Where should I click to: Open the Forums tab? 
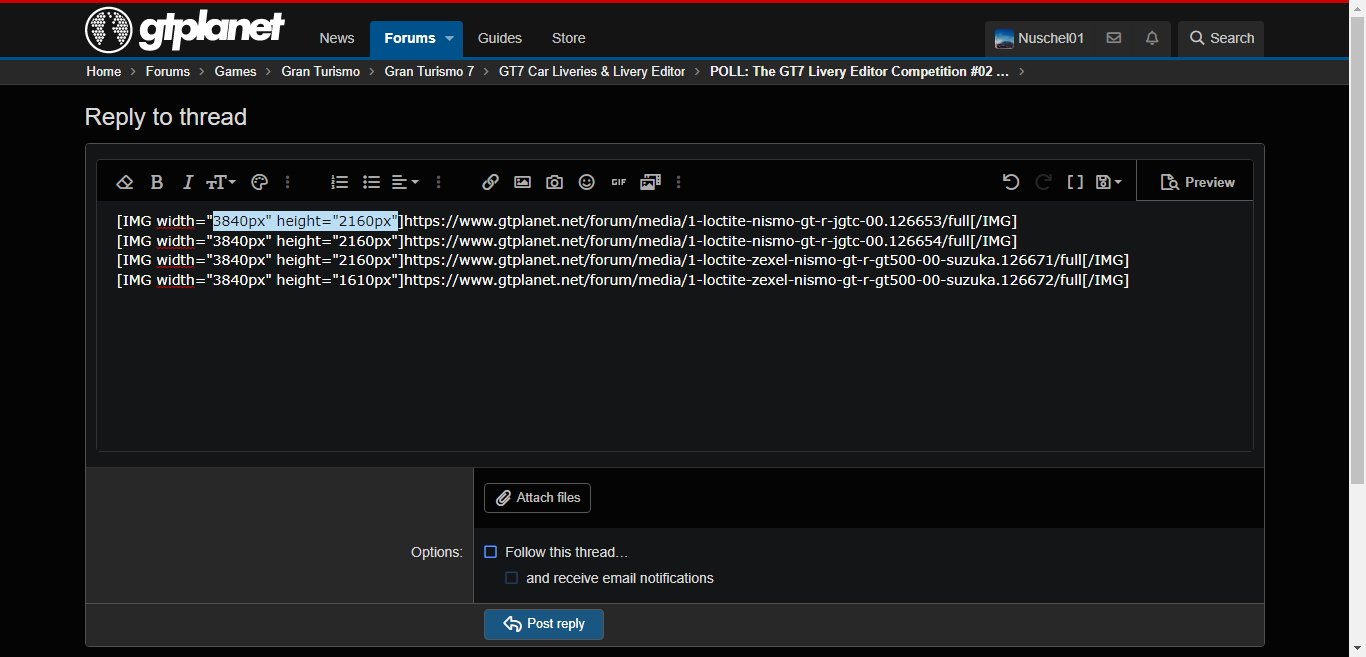410,38
